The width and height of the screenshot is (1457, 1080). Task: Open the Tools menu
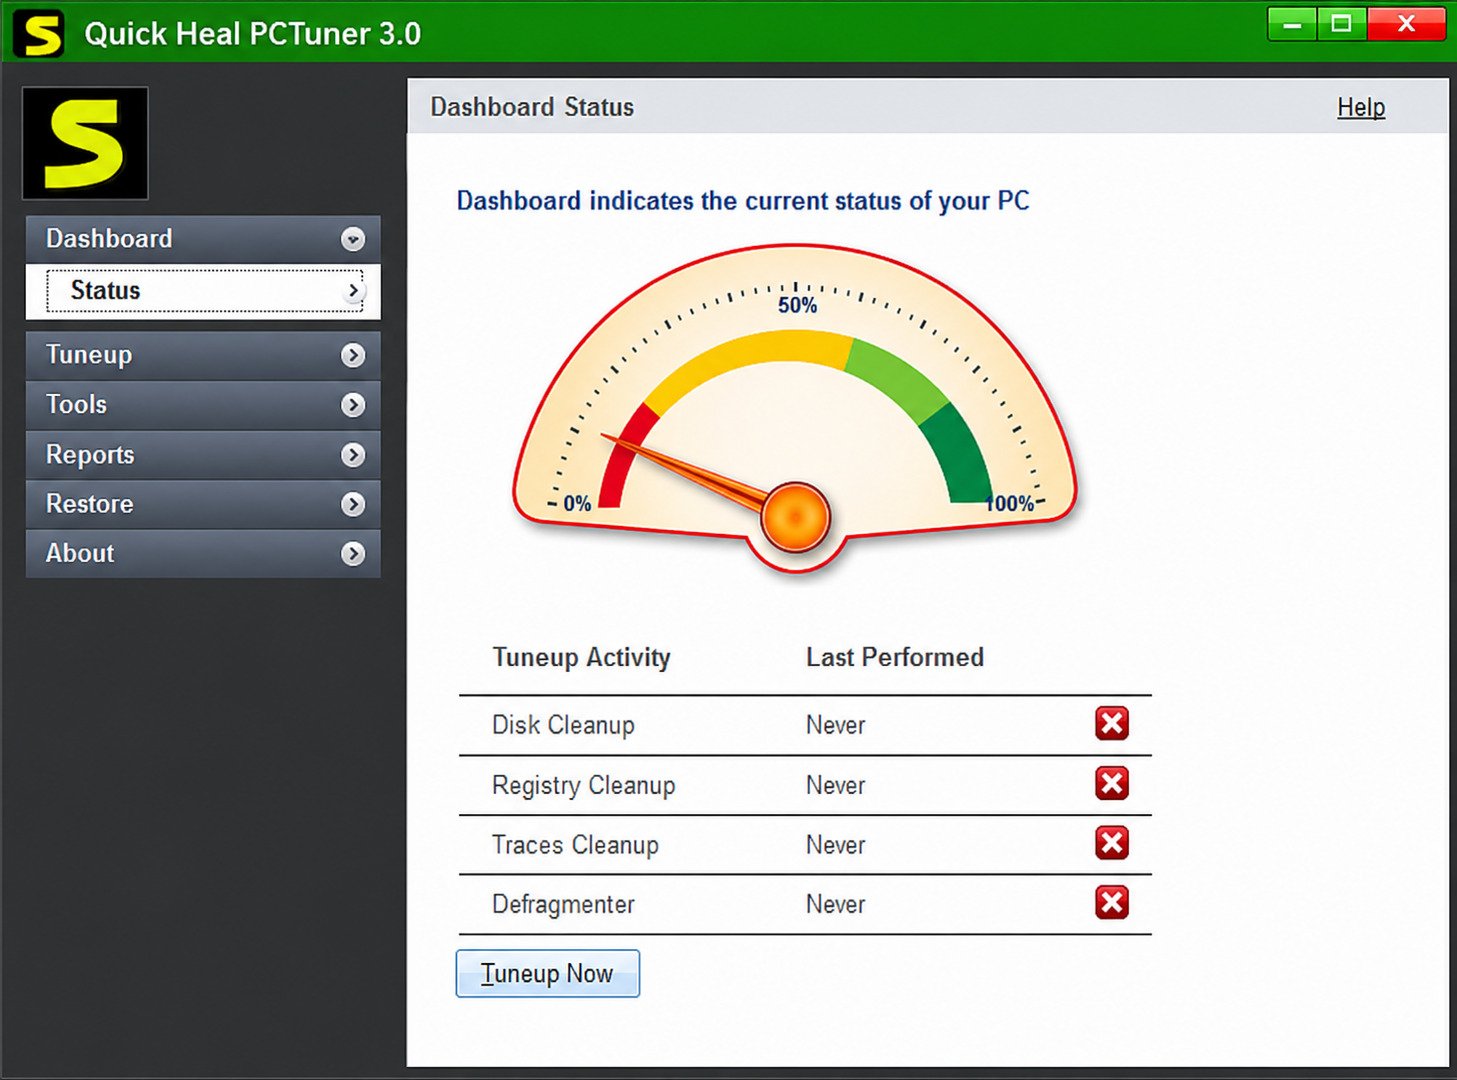(x=203, y=405)
